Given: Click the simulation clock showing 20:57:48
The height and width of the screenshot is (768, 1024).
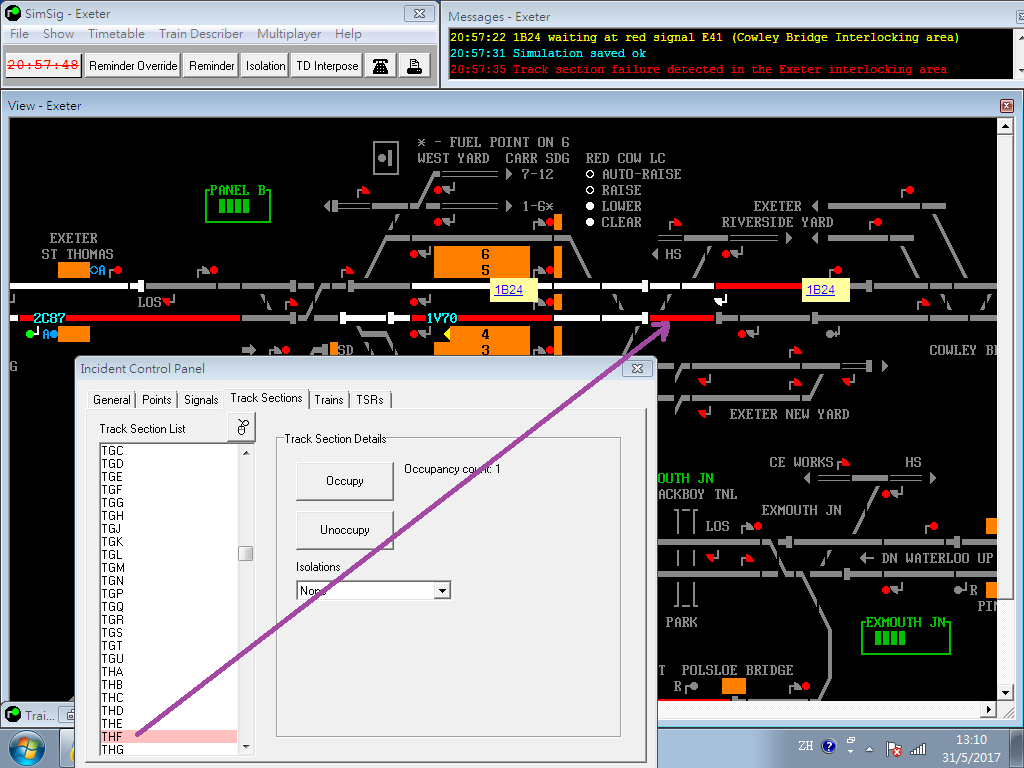Looking at the screenshot, I should pos(43,65).
